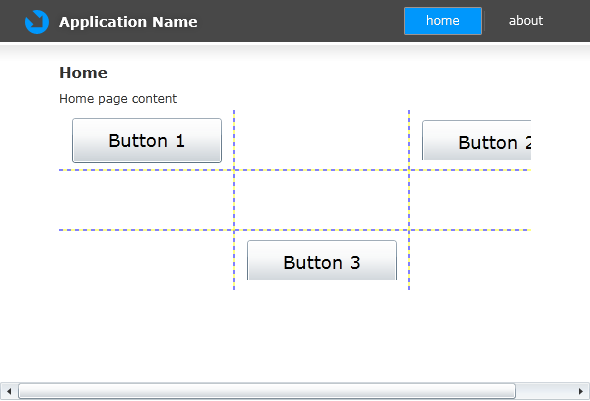
Task: Click the horizontal scrollbar thumb
Action: click(267, 391)
